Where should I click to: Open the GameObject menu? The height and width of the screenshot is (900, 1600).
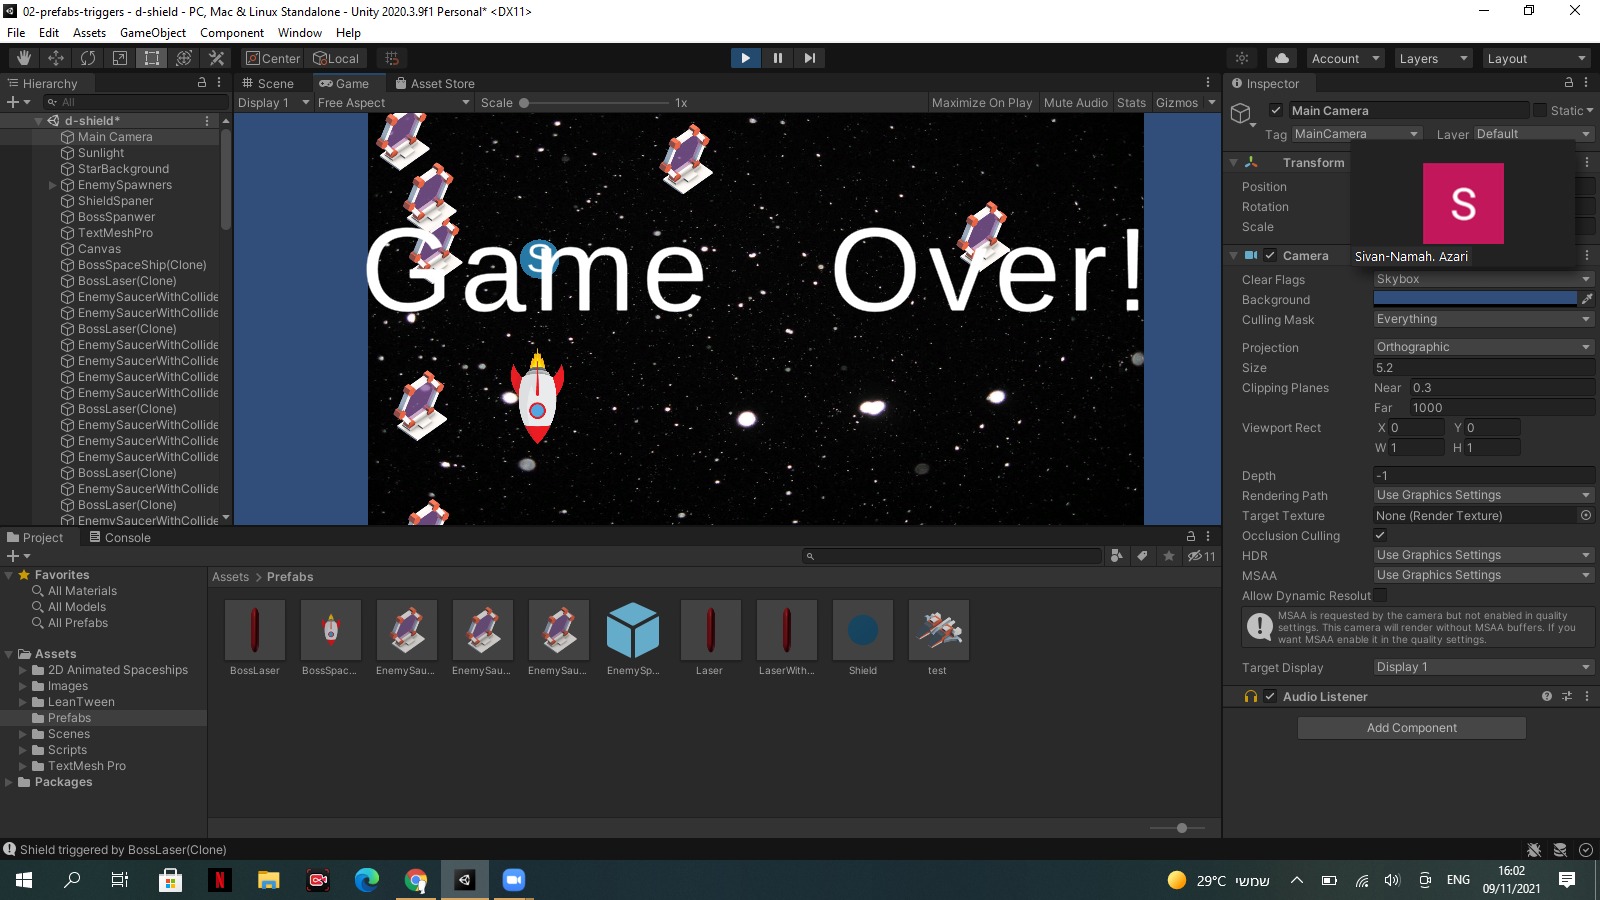tap(151, 32)
